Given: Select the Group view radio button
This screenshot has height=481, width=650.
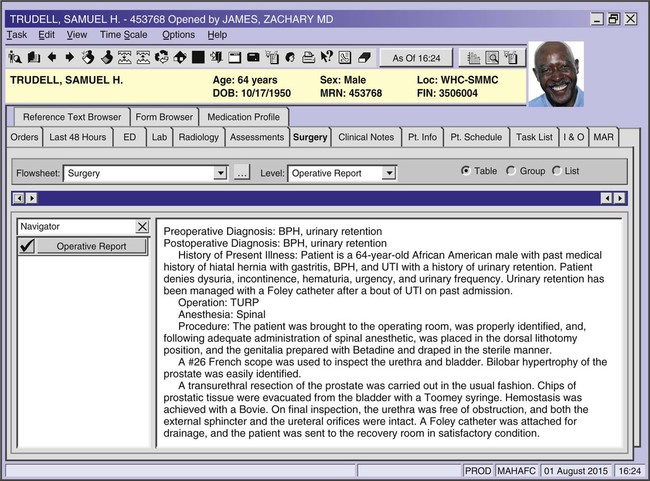Looking at the screenshot, I should [x=511, y=171].
